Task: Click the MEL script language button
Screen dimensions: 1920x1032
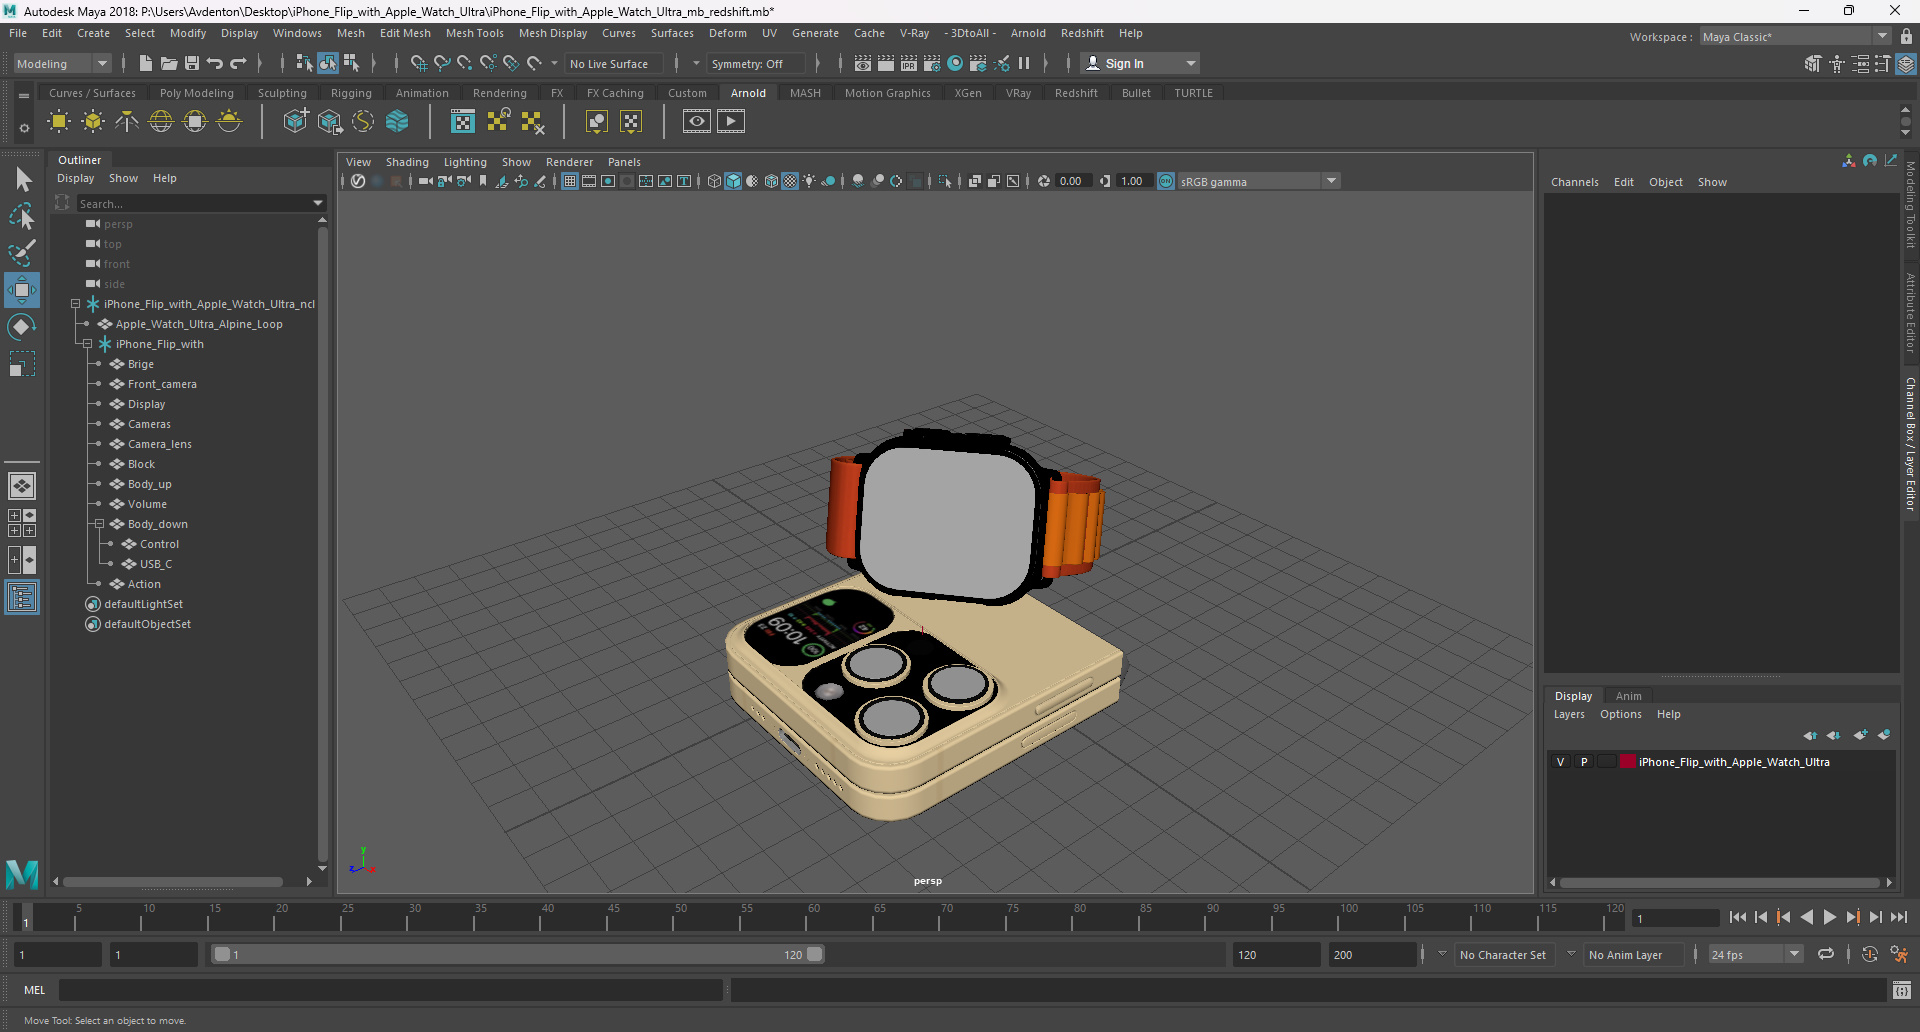Action: tap(35, 990)
